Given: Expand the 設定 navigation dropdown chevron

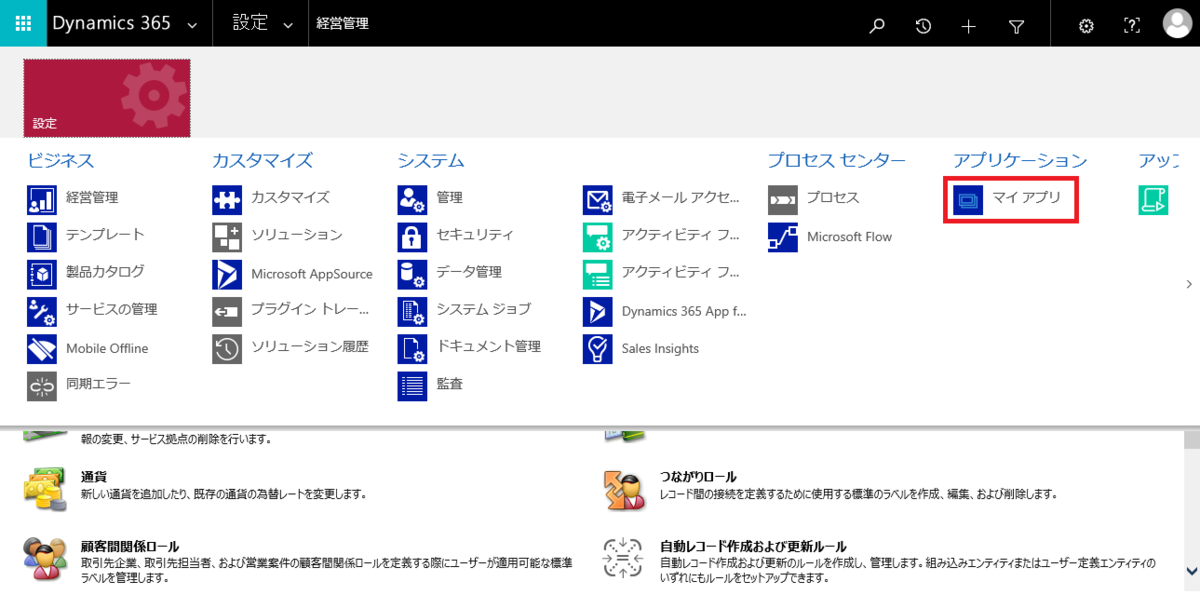Looking at the screenshot, I should click(x=288, y=25).
